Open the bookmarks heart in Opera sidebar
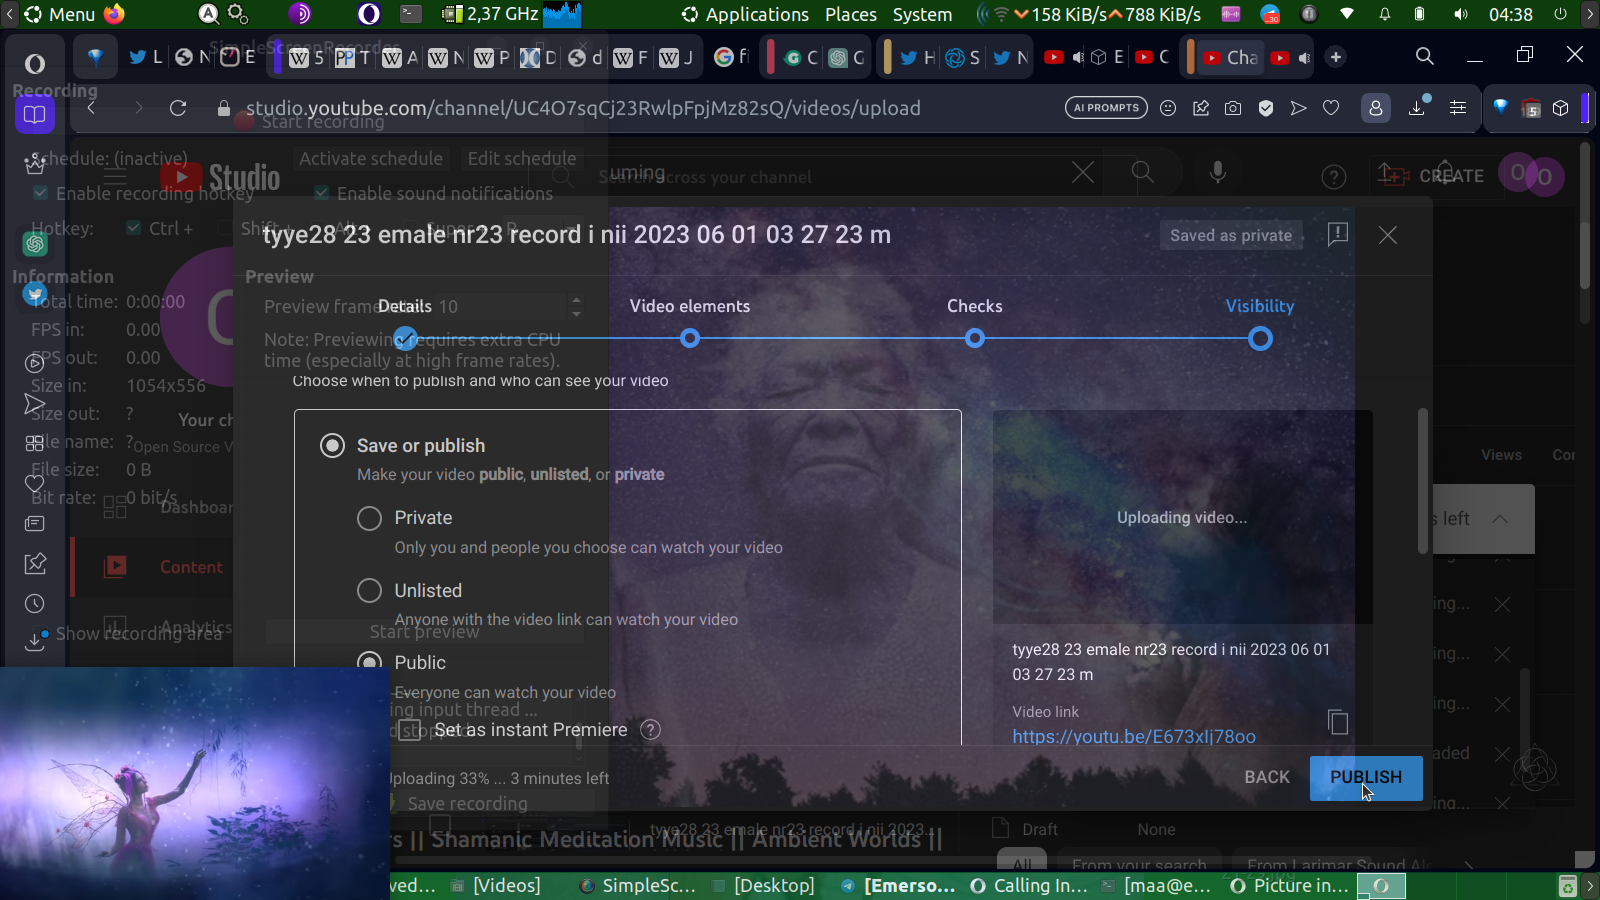The image size is (1600, 900). click(35, 483)
